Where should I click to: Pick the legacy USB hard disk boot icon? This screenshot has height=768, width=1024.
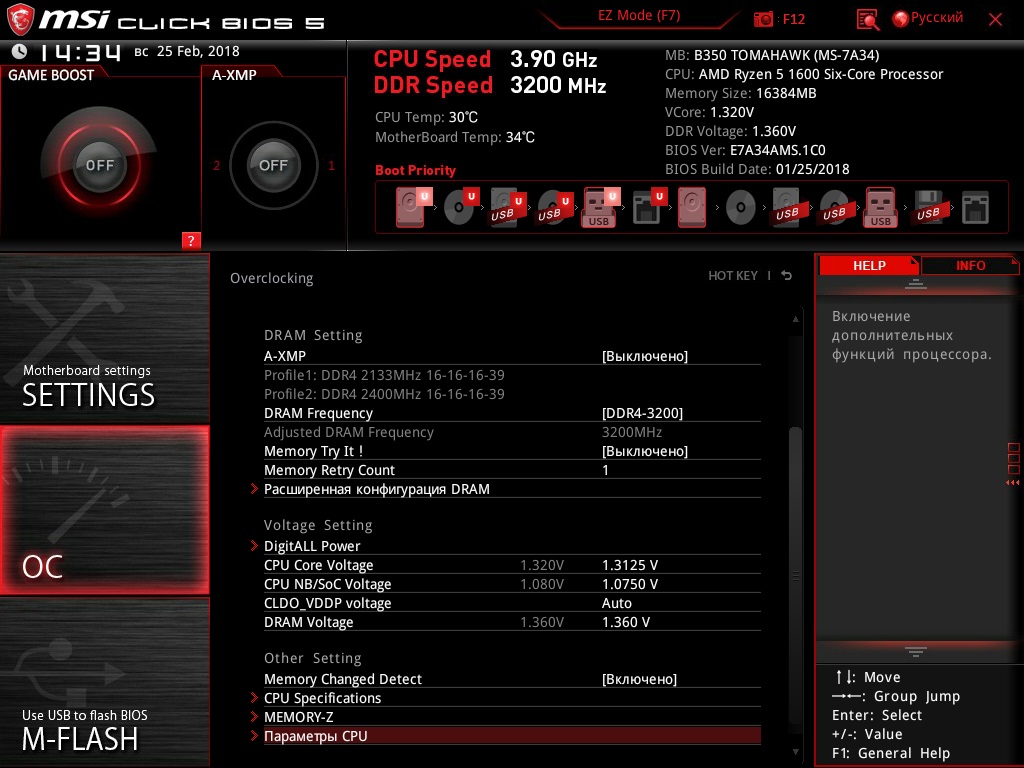click(x=787, y=208)
